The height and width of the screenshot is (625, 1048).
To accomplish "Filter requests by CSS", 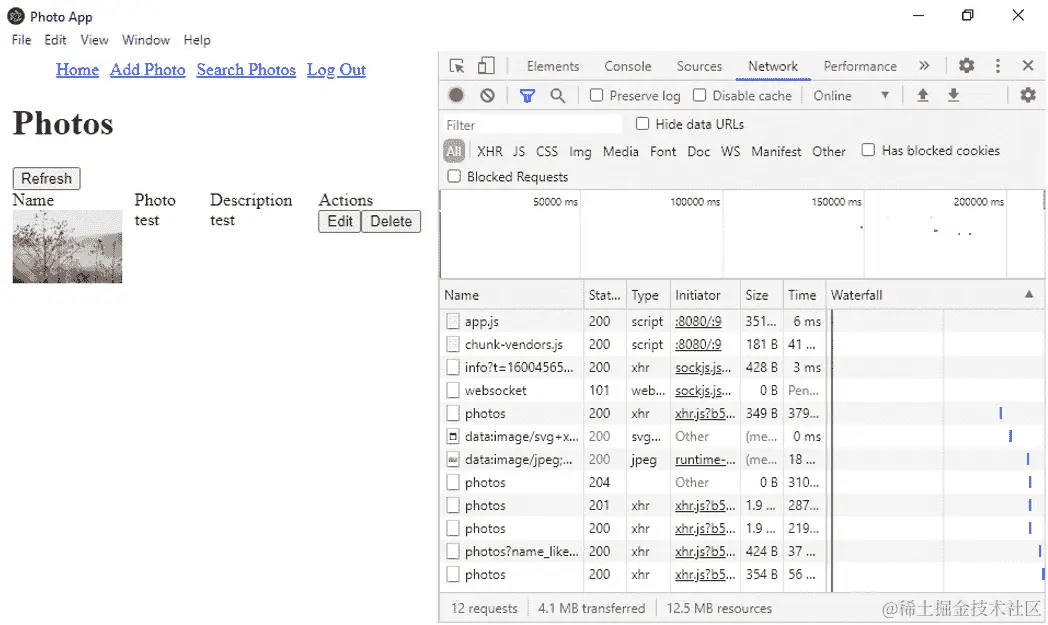I will tap(547, 152).
